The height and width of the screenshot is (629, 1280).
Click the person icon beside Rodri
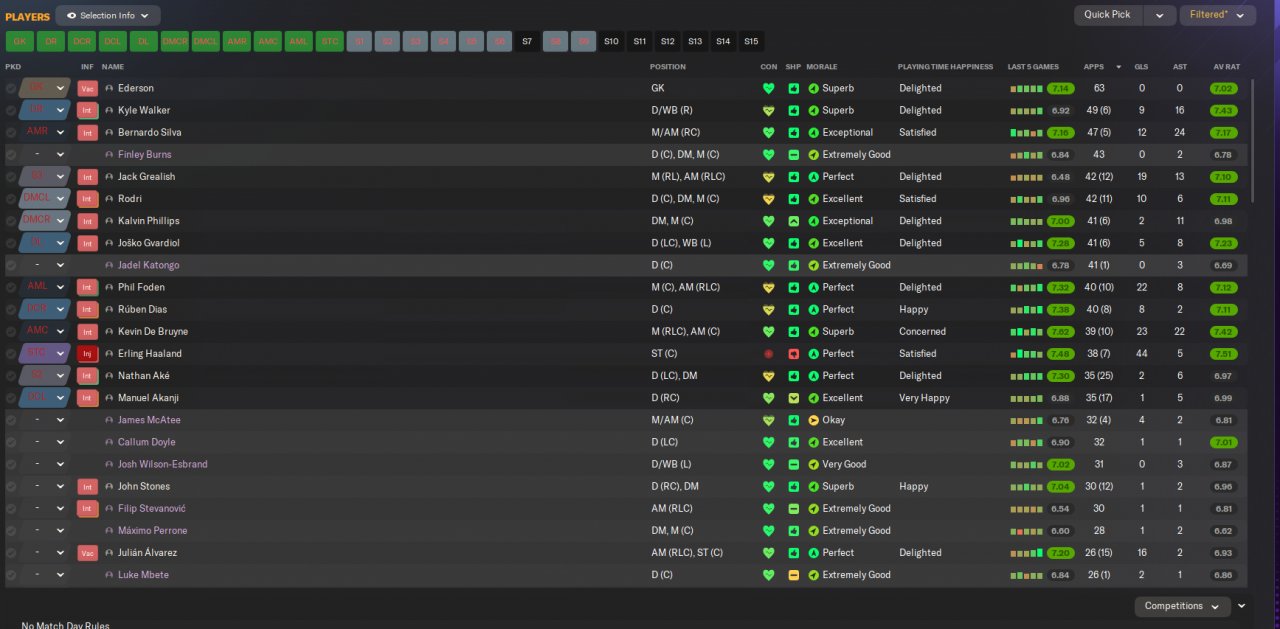(109, 199)
